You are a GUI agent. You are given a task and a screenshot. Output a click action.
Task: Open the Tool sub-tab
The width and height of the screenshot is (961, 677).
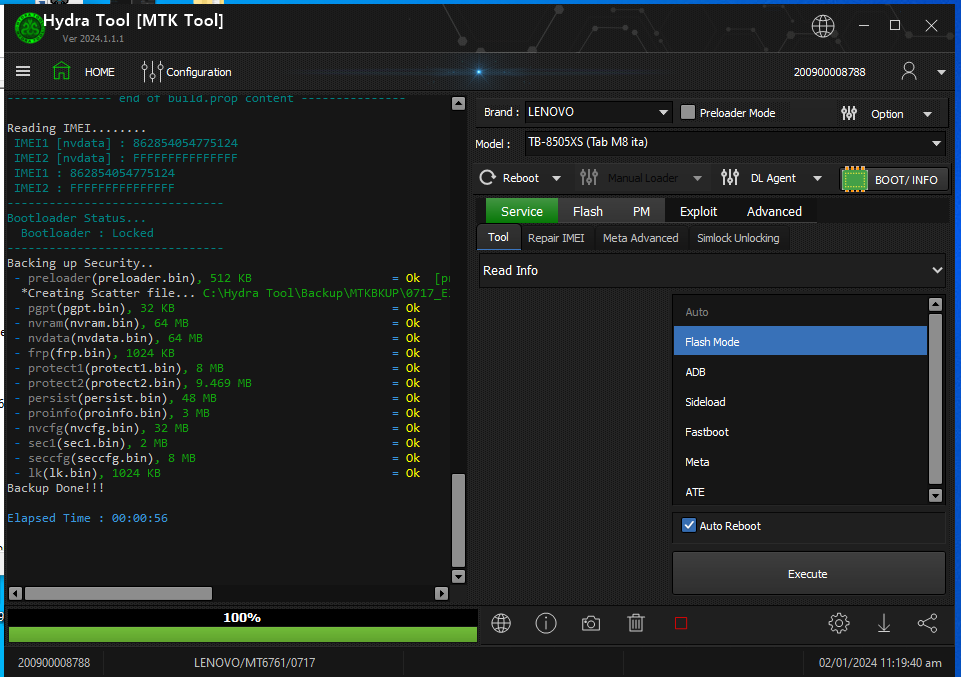(498, 237)
